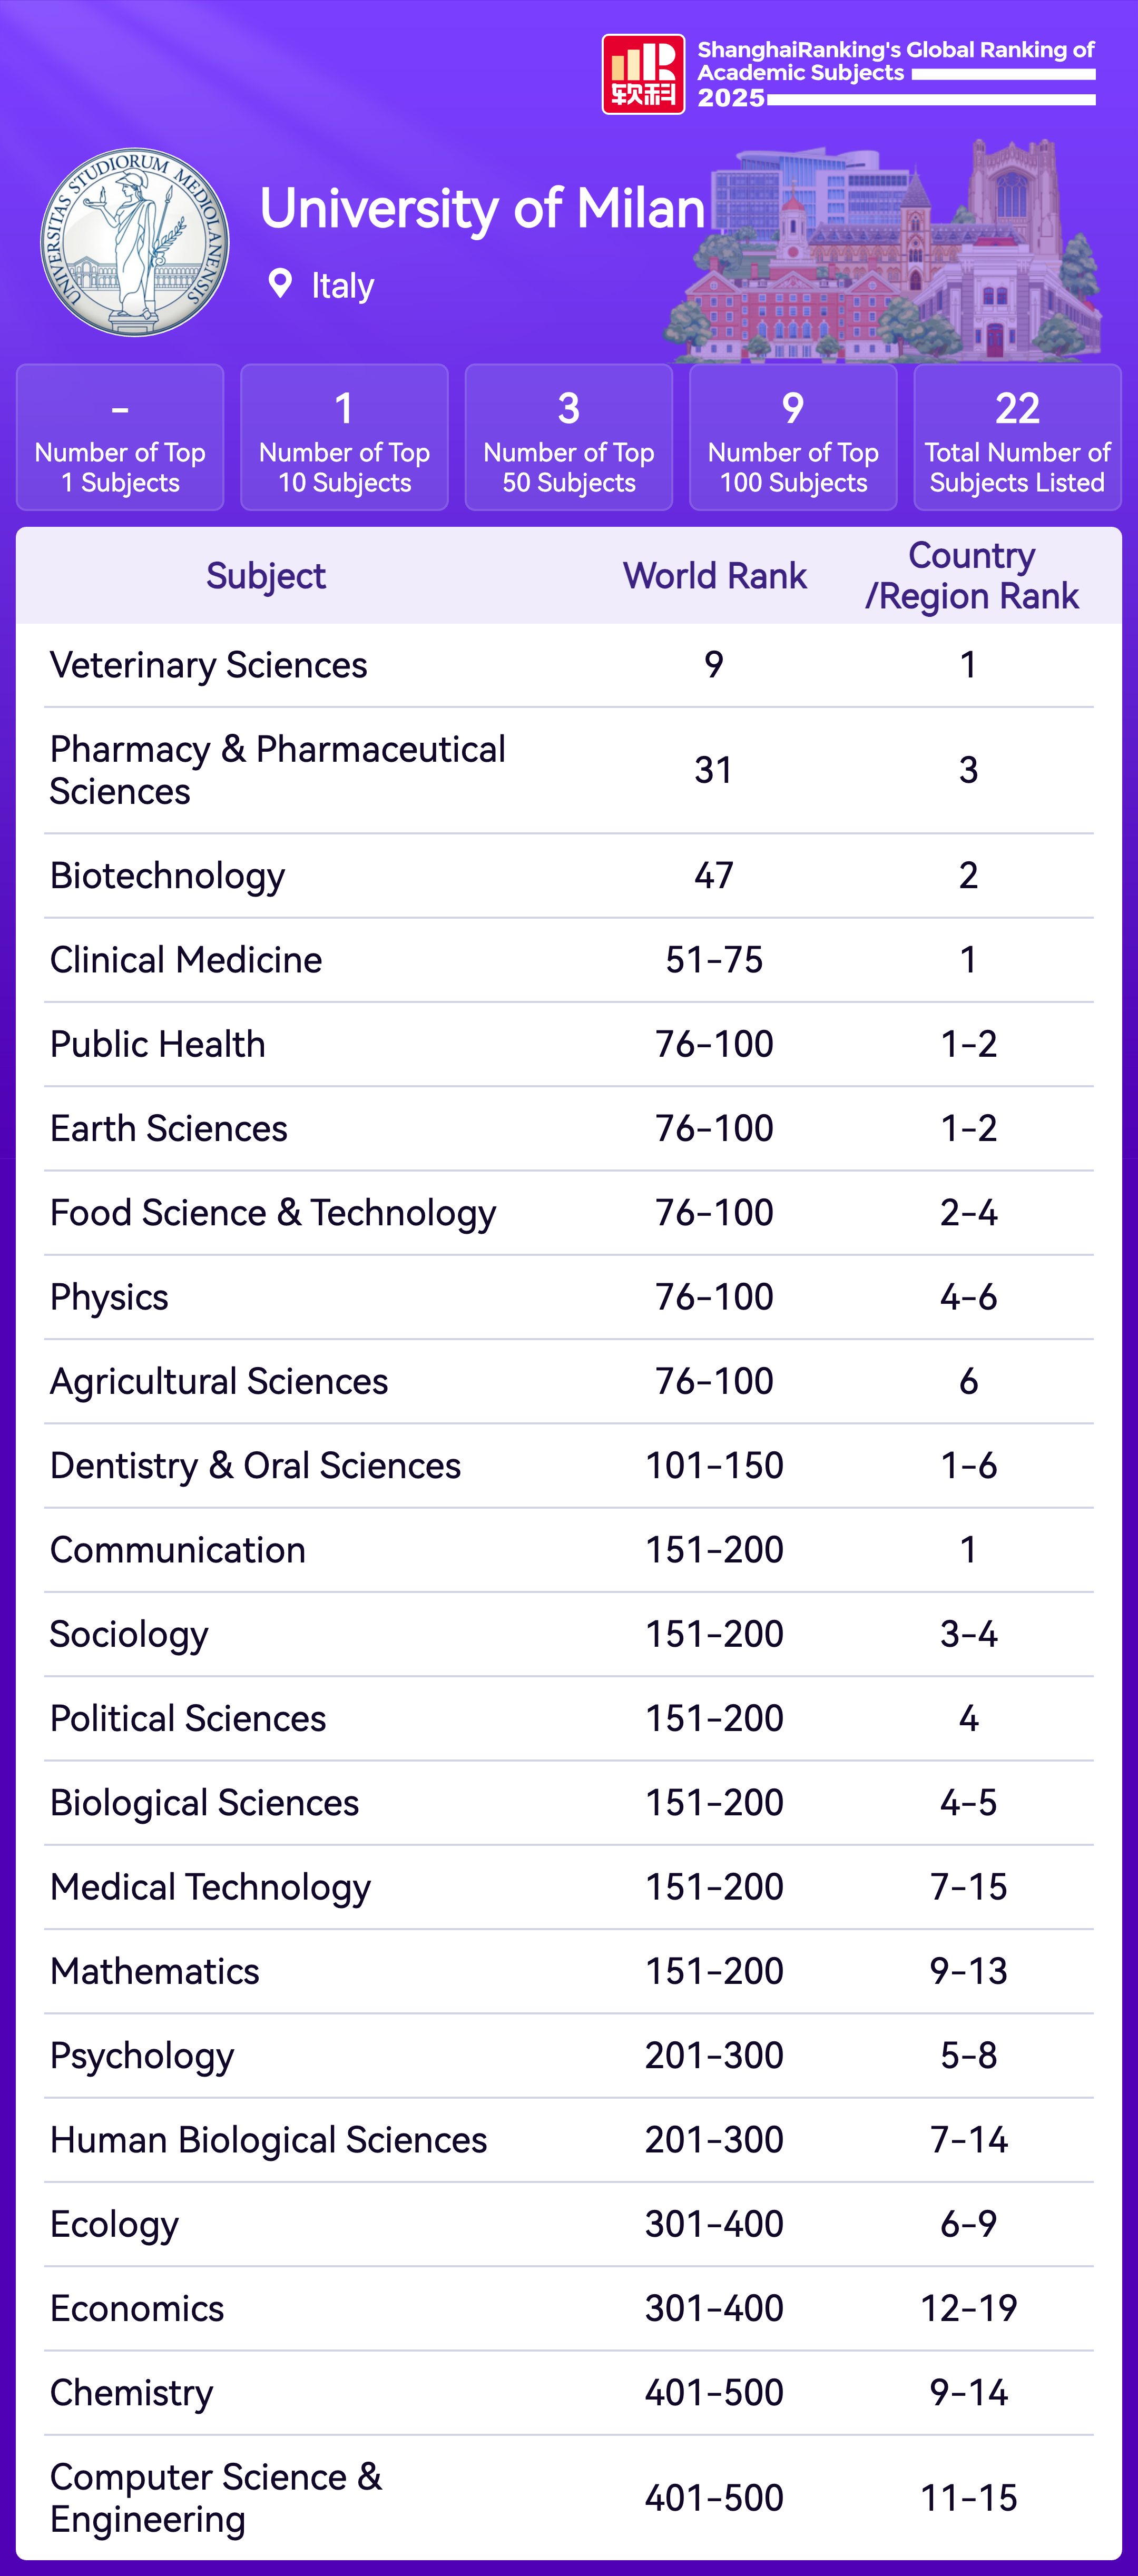The width and height of the screenshot is (1138, 2576).
Task: Click the University of Milan seal
Action: click(135, 243)
